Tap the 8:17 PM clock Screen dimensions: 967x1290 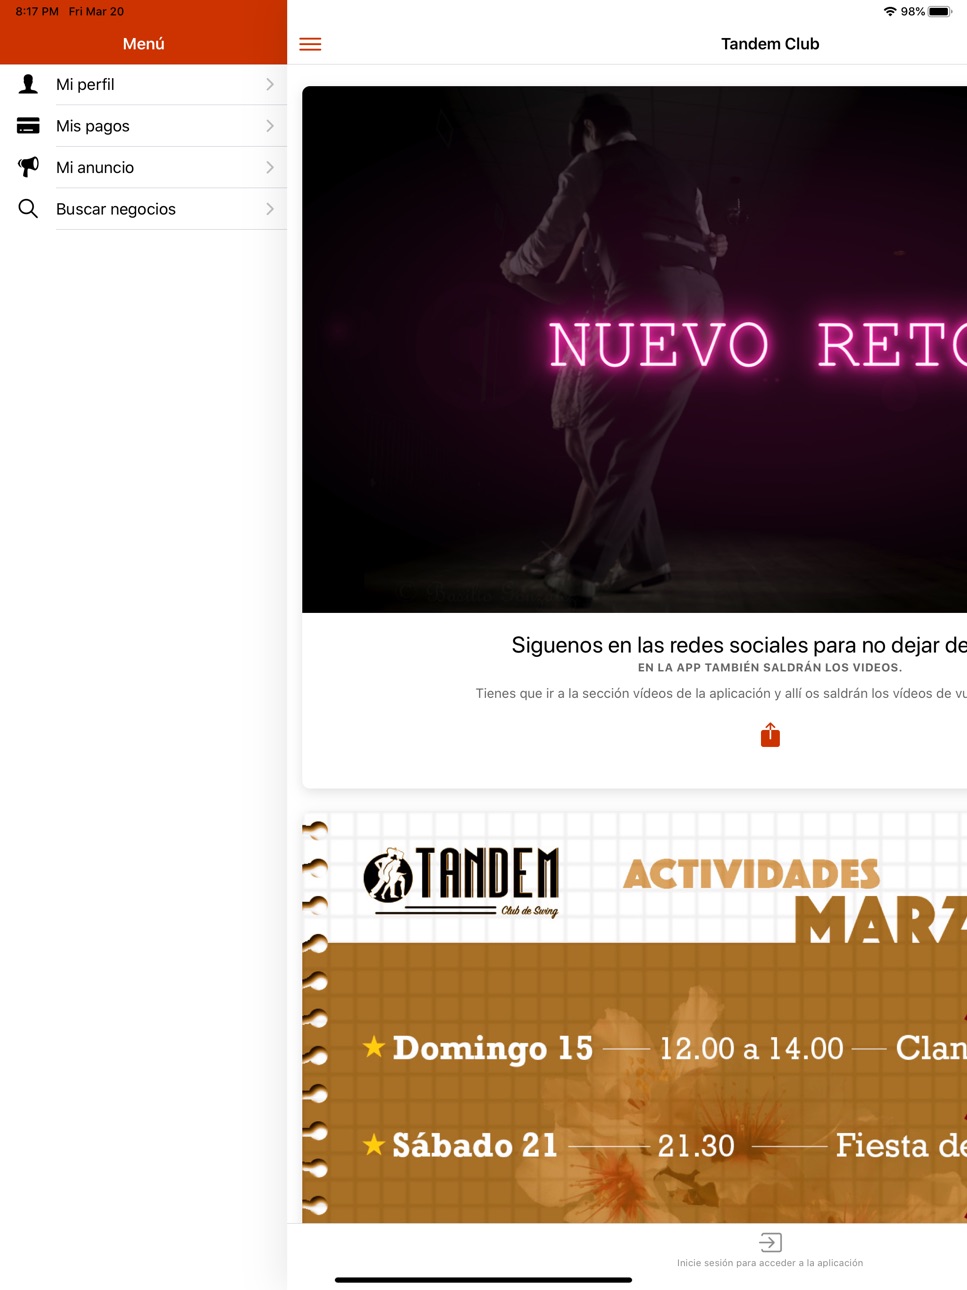point(37,12)
